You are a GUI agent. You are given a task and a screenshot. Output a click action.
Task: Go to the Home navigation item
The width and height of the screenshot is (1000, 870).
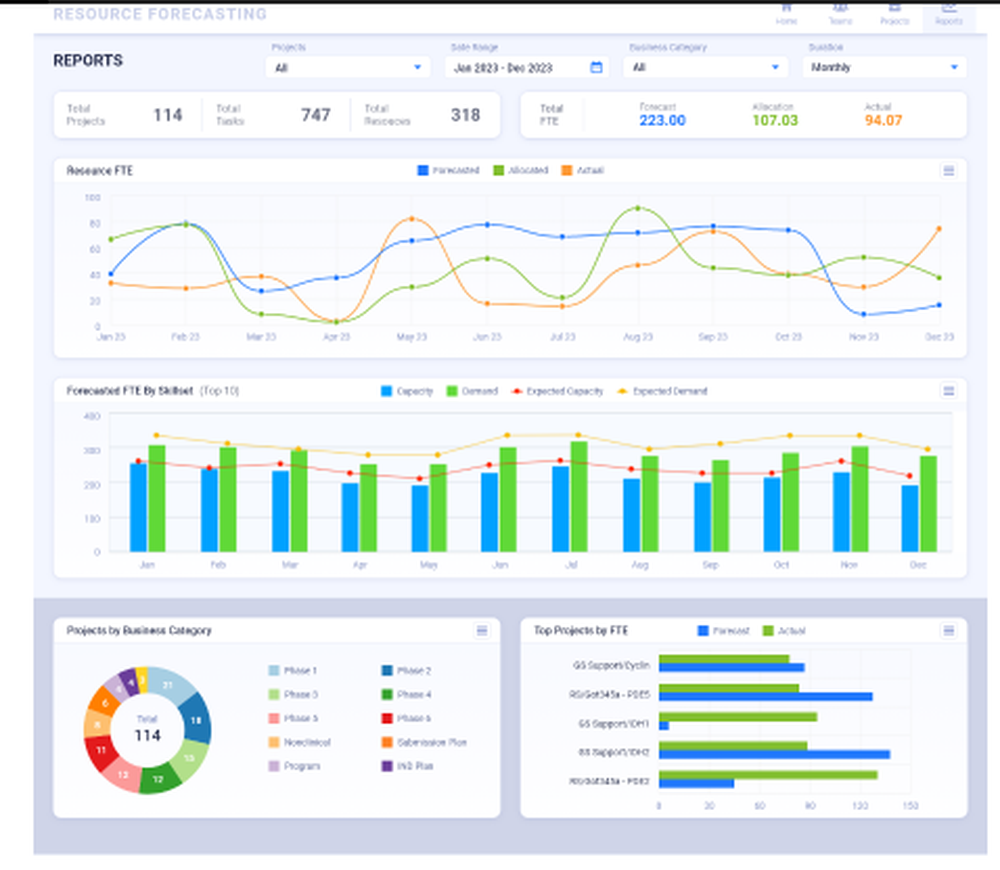pos(786,14)
